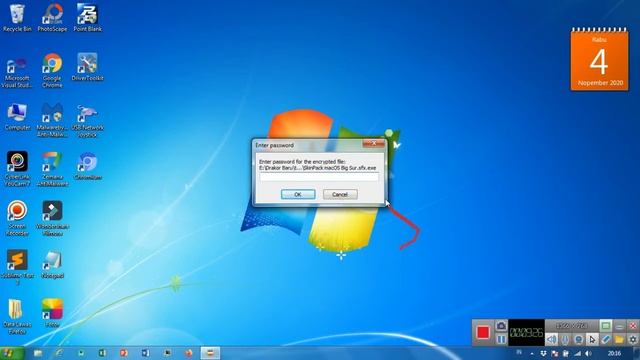Open the drawing pen tool in recorder
This screenshot has width=640, height=360.
pos(606,339)
